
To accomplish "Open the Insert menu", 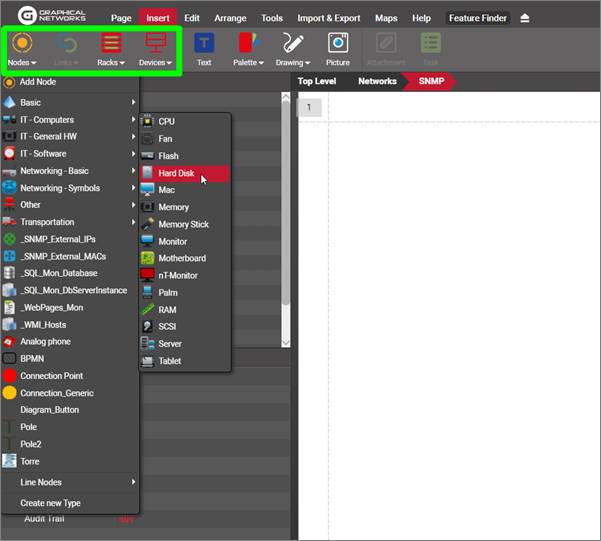I will [158, 18].
